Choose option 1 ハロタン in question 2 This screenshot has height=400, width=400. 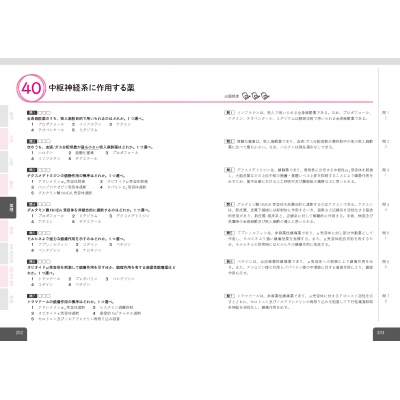(42, 153)
